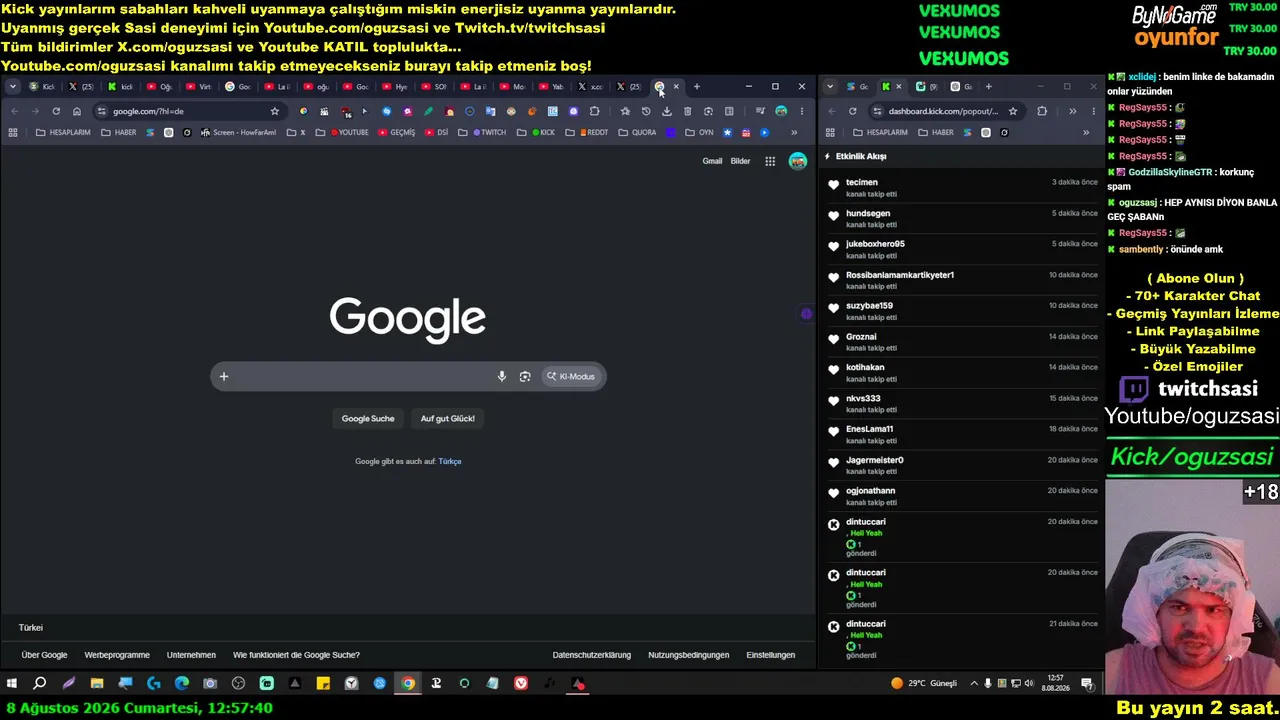Viewport: 1280px width, 720px height.
Task: Open the tab search arrow in the Kick window
Action: point(830,87)
